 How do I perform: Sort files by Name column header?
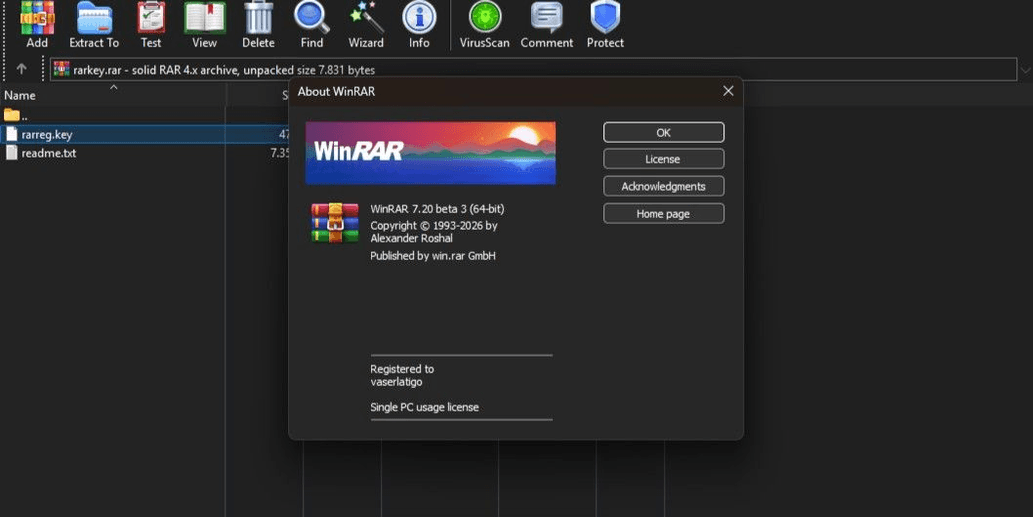point(20,96)
